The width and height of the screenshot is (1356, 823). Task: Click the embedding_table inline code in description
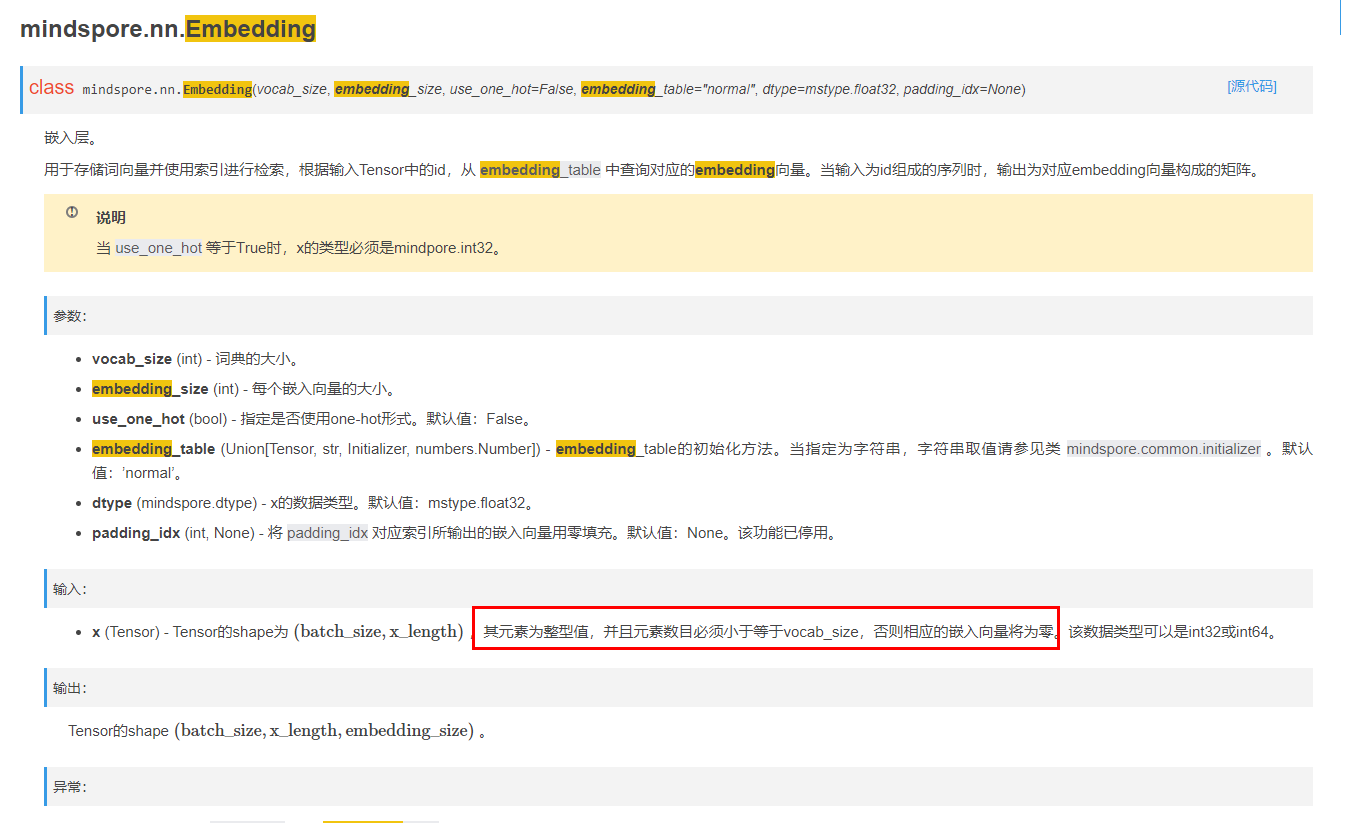(x=540, y=170)
